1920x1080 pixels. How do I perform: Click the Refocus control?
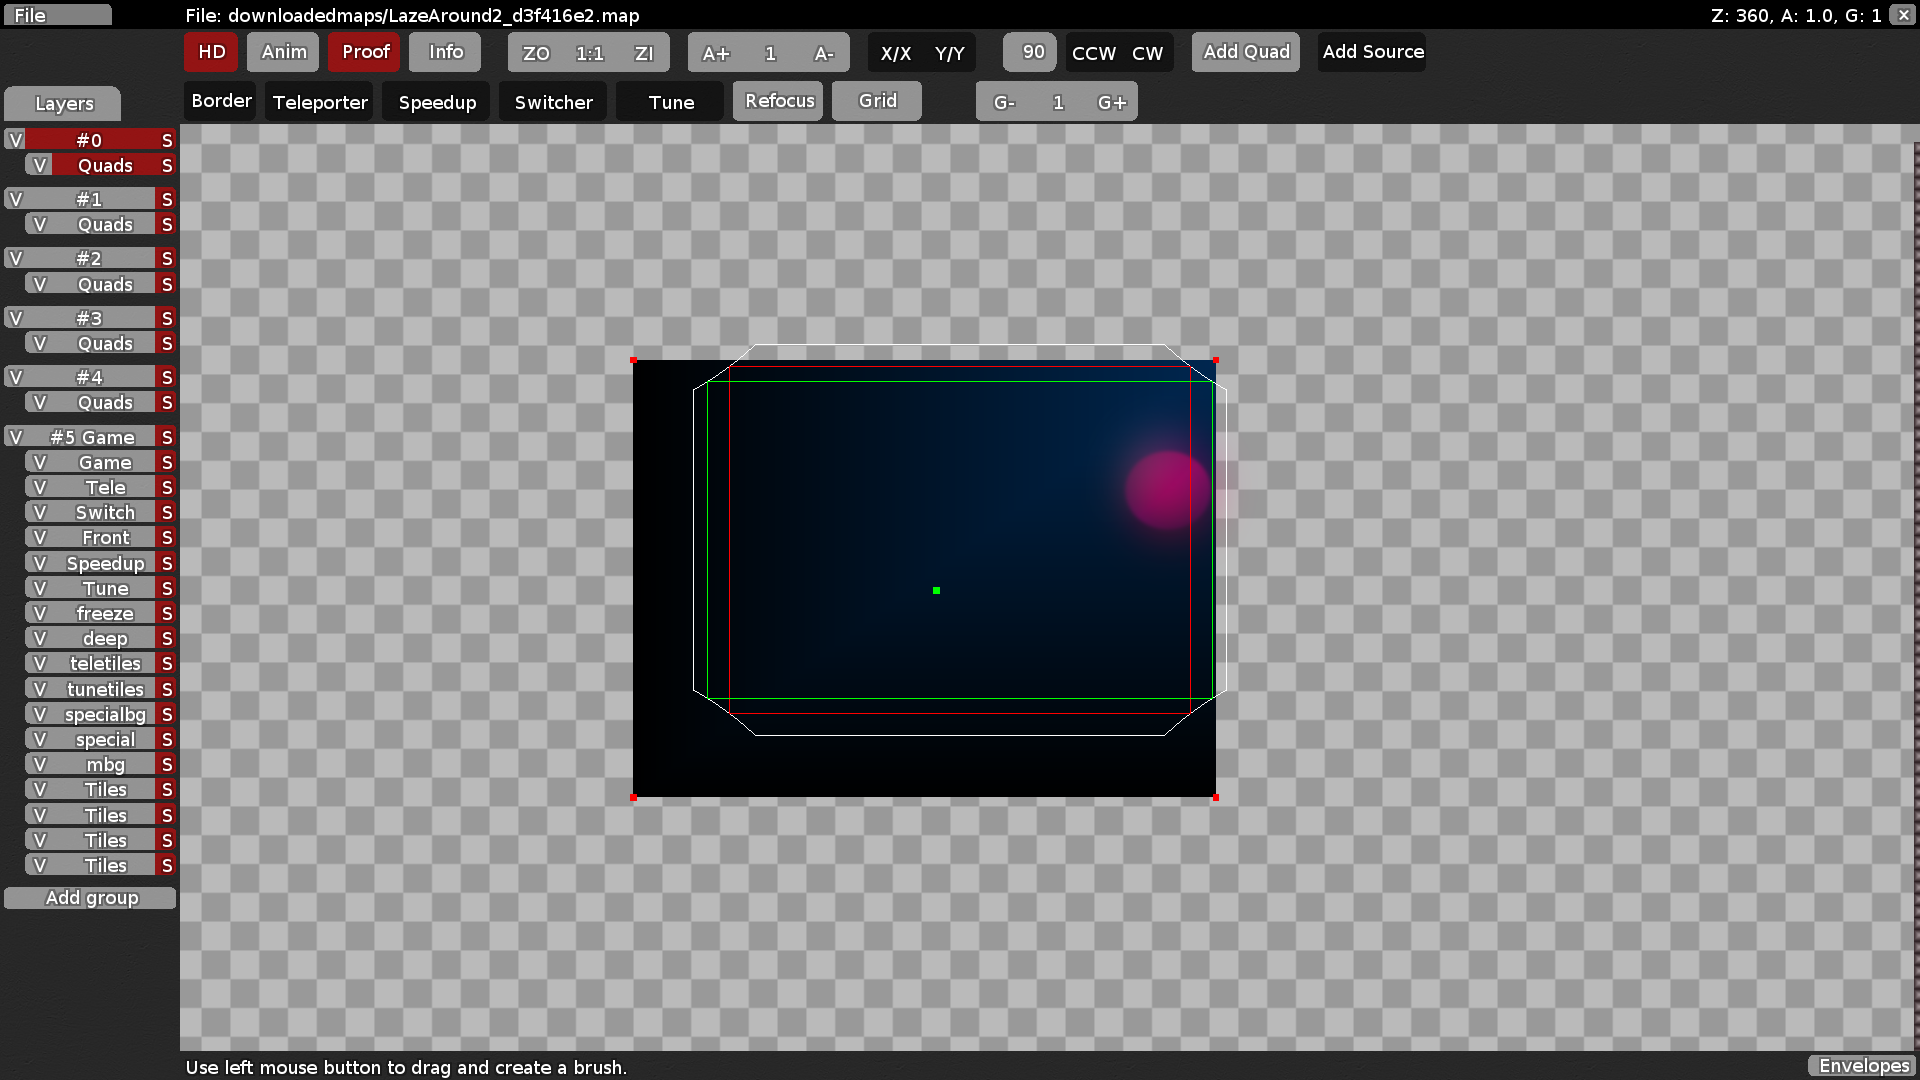point(777,100)
